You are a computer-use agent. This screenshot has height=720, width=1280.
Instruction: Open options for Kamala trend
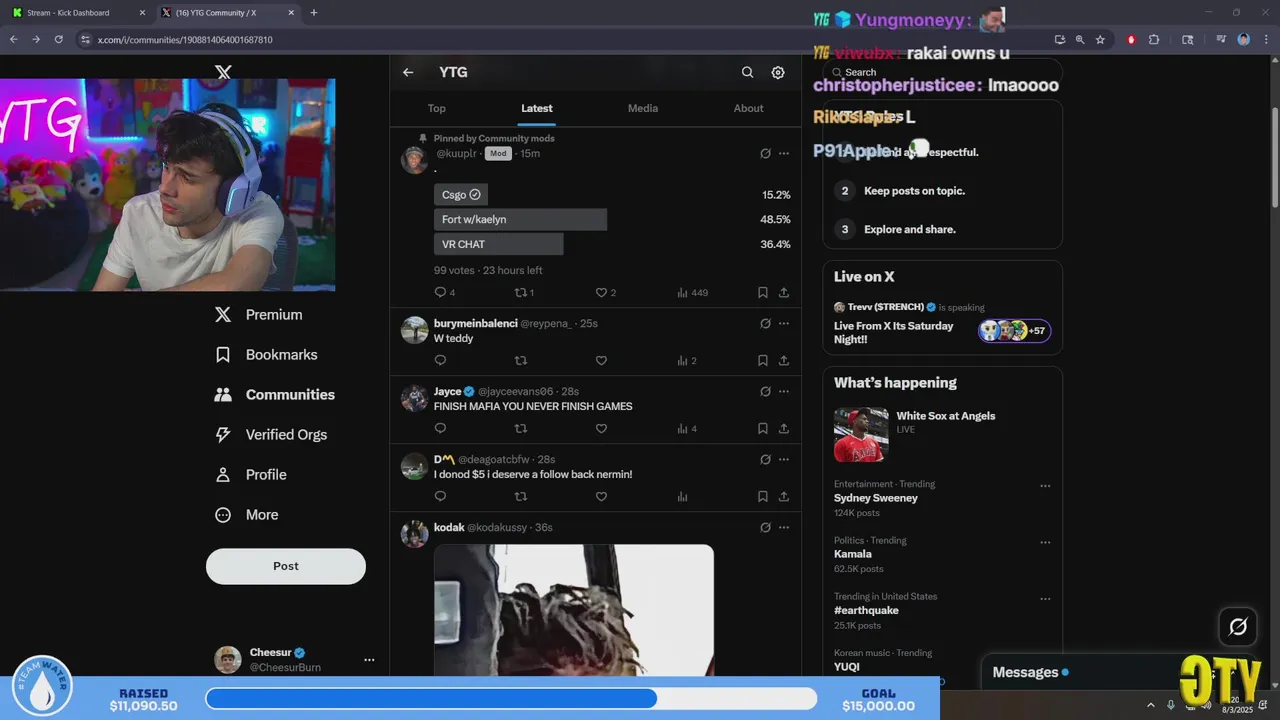point(1045,542)
